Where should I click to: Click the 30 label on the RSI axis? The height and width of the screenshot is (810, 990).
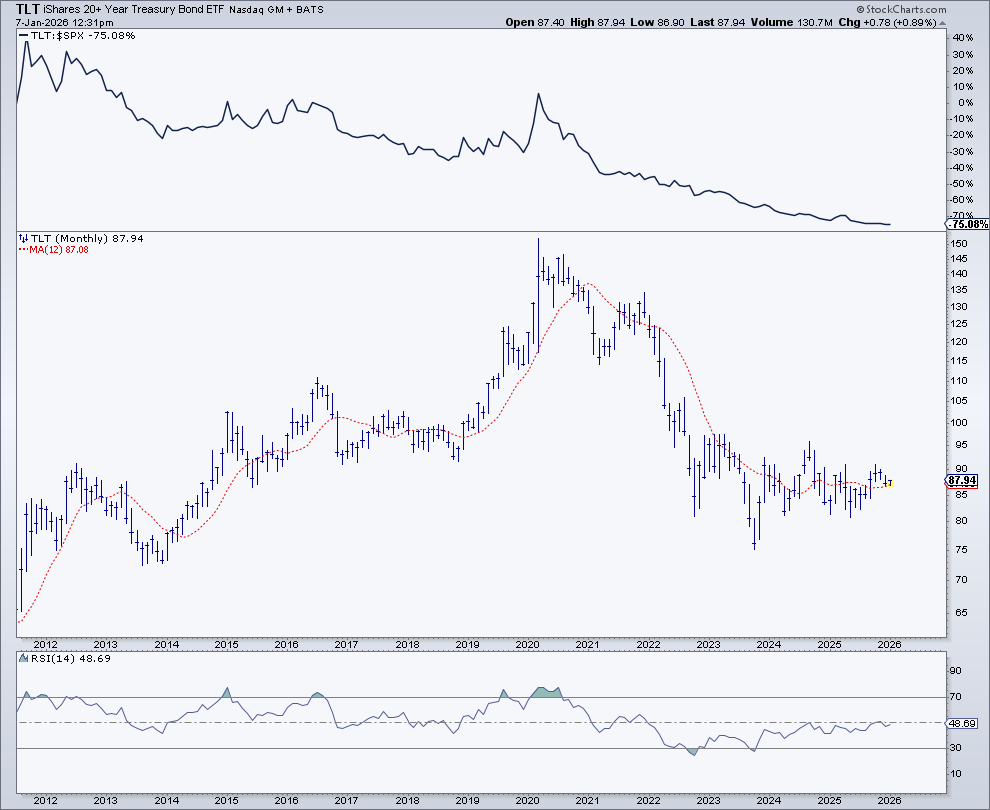coord(956,748)
